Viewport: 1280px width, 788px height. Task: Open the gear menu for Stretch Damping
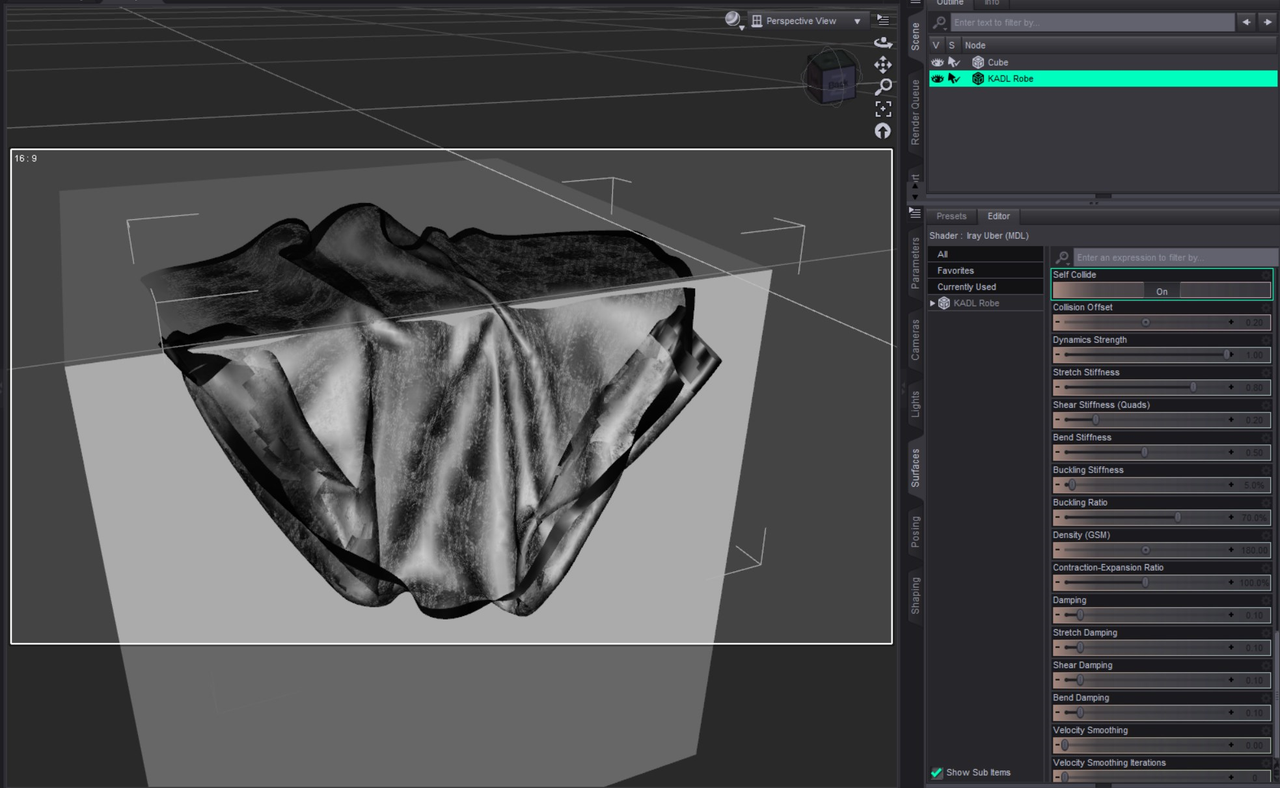[1267, 632]
